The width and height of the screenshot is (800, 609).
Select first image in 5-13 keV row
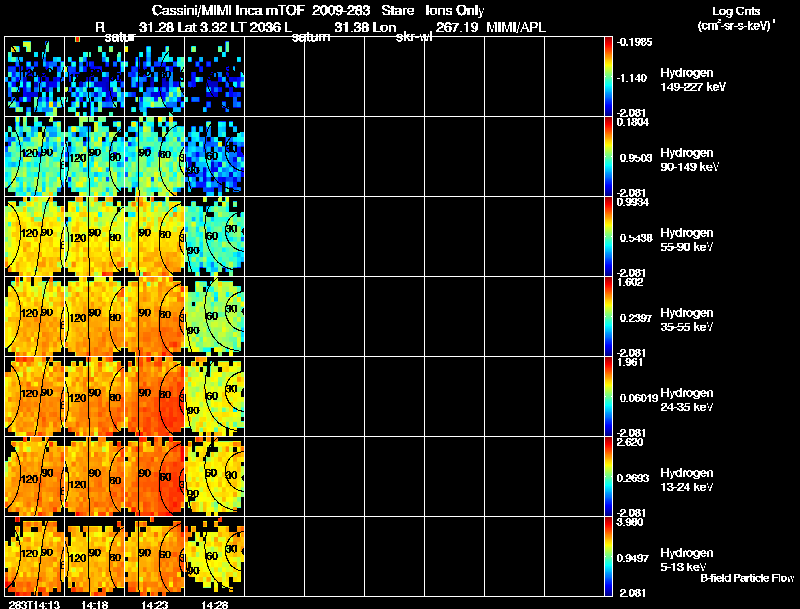click(x=34, y=557)
